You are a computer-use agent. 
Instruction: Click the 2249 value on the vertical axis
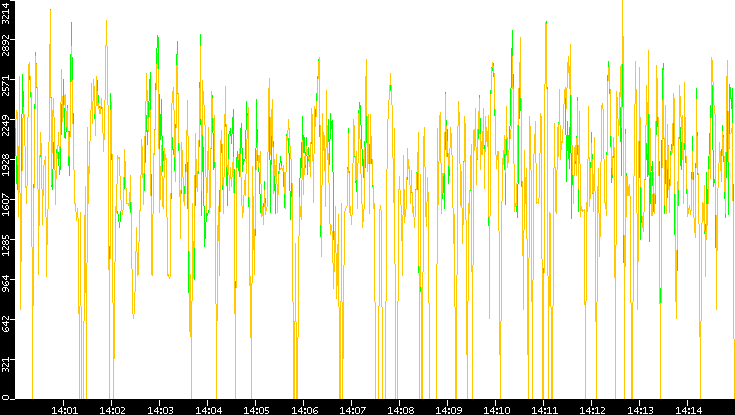pos(5,127)
